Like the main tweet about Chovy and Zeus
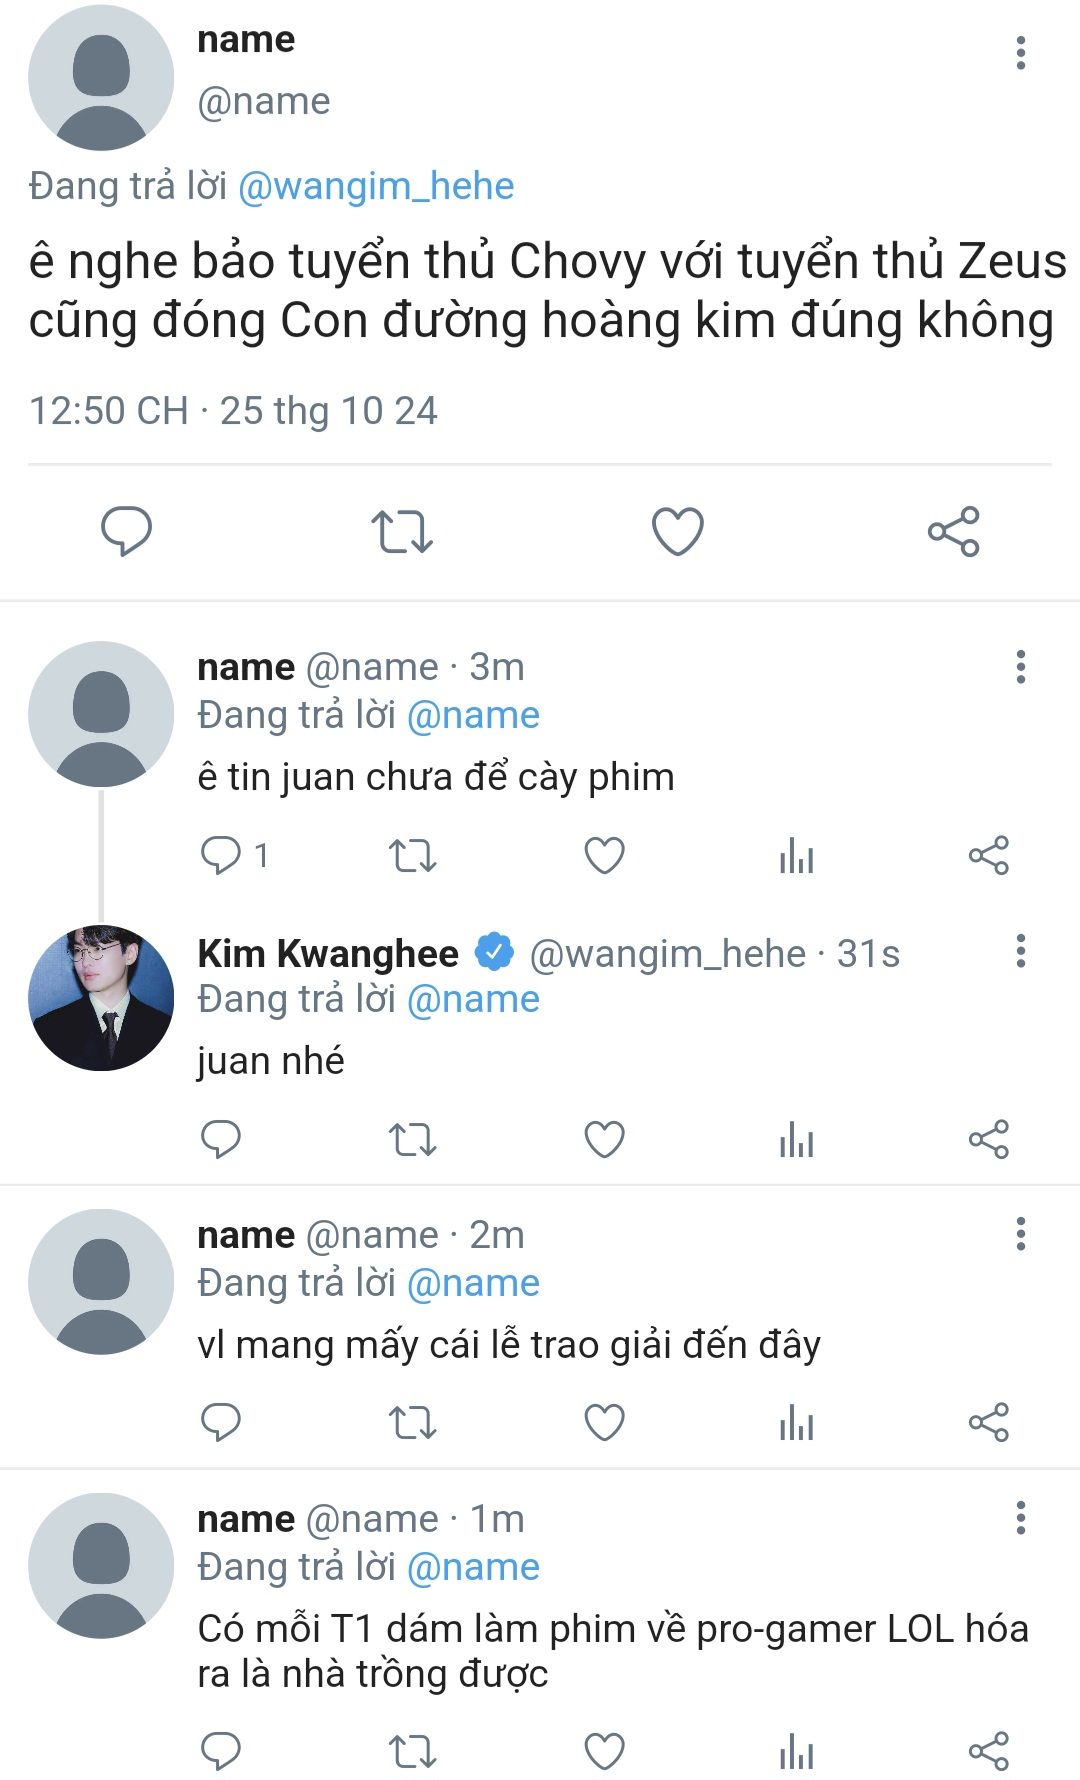 (x=677, y=531)
